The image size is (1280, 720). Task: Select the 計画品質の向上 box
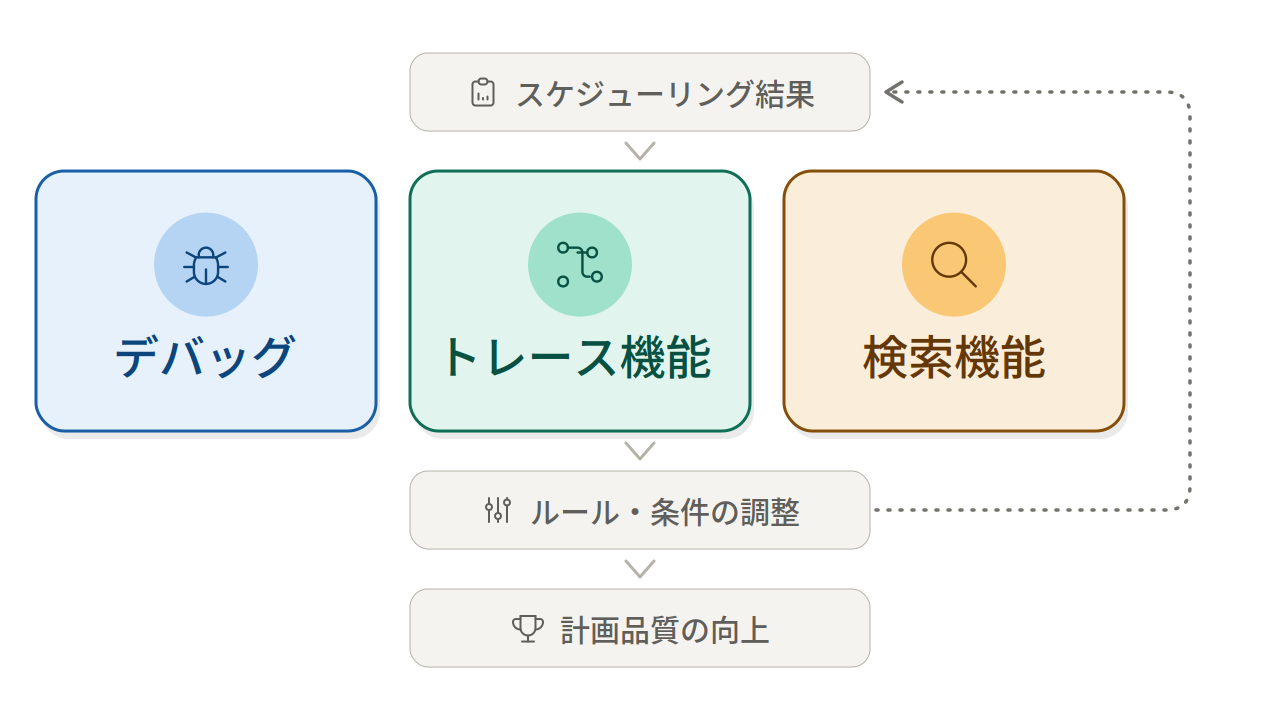(x=640, y=628)
